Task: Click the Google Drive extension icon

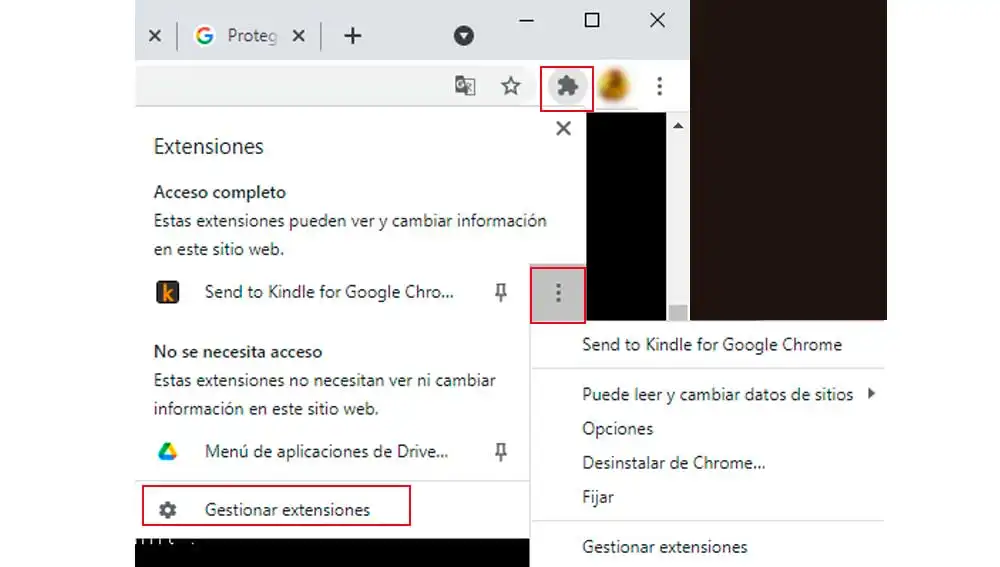Action: pos(168,452)
